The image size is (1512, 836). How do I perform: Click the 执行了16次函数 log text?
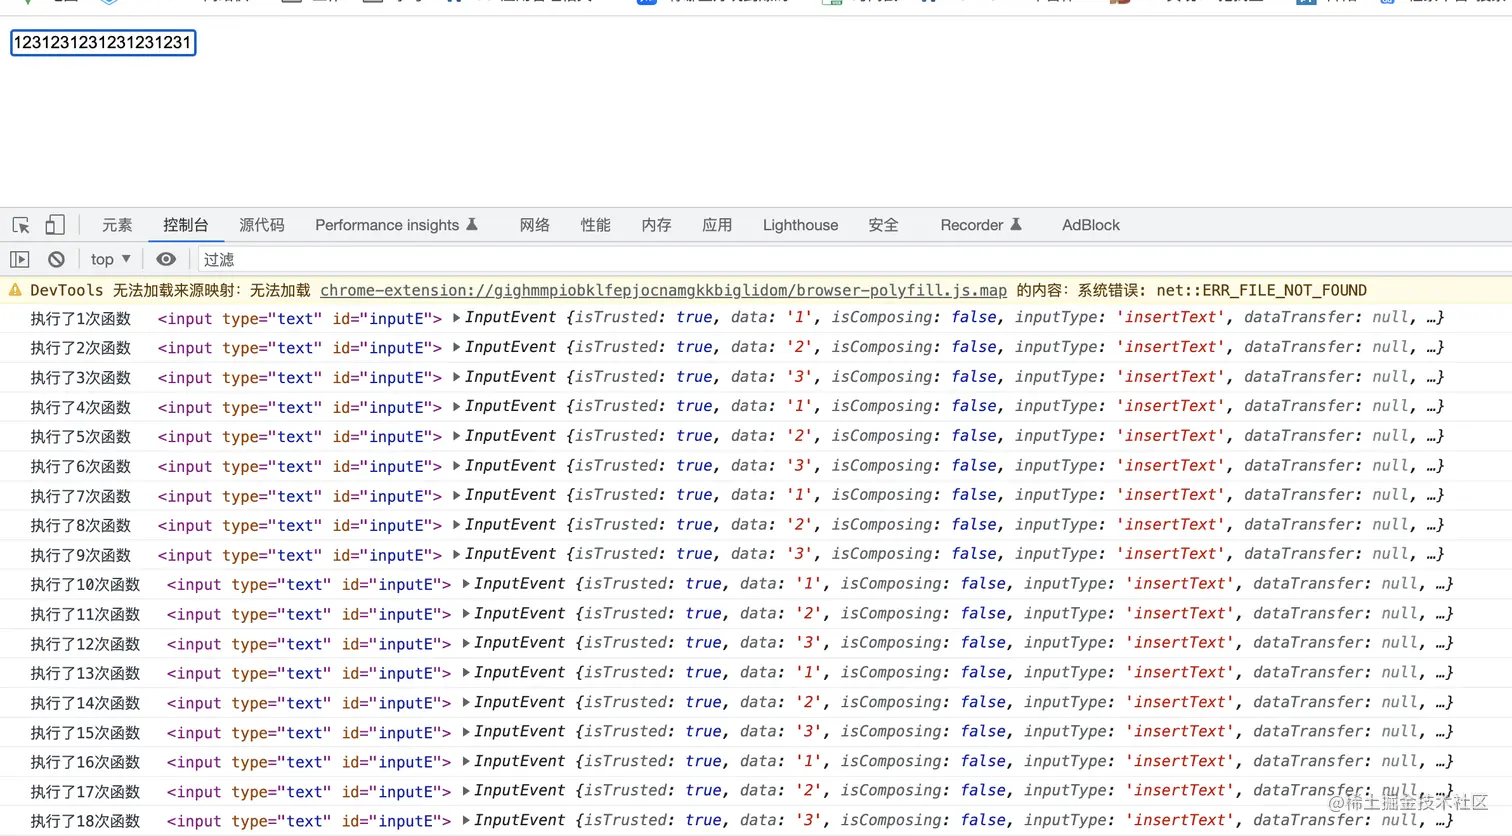[85, 762]
